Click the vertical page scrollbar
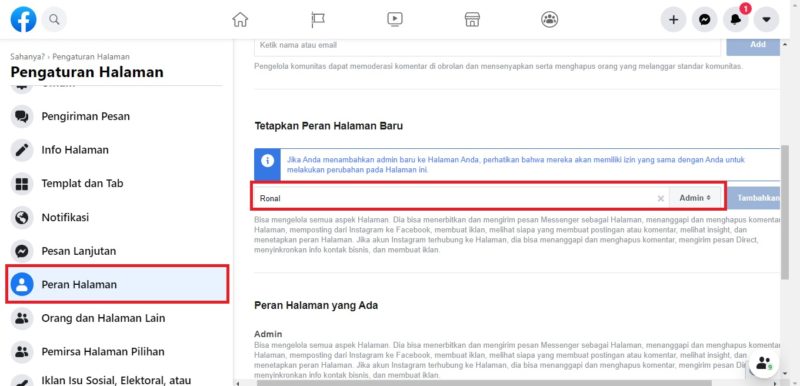Screen dimensions: 800x386 785,211
